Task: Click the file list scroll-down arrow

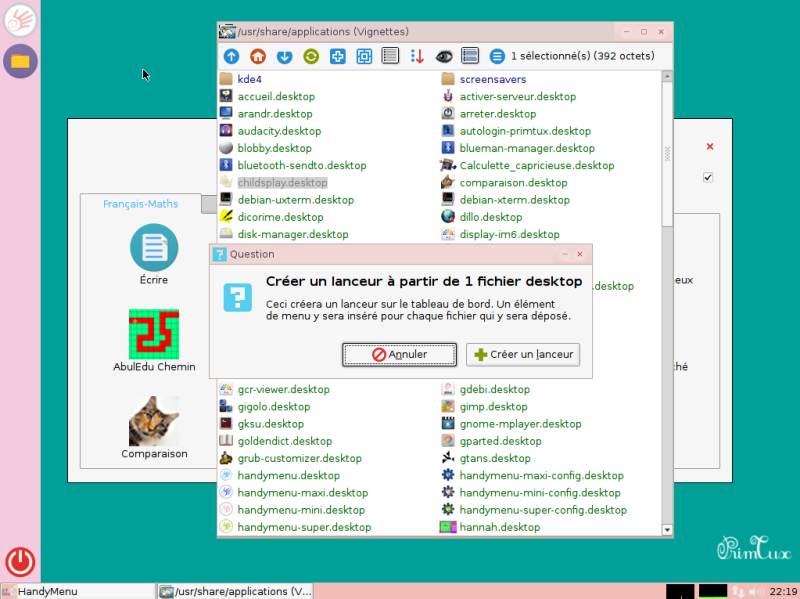Action: 667,530
